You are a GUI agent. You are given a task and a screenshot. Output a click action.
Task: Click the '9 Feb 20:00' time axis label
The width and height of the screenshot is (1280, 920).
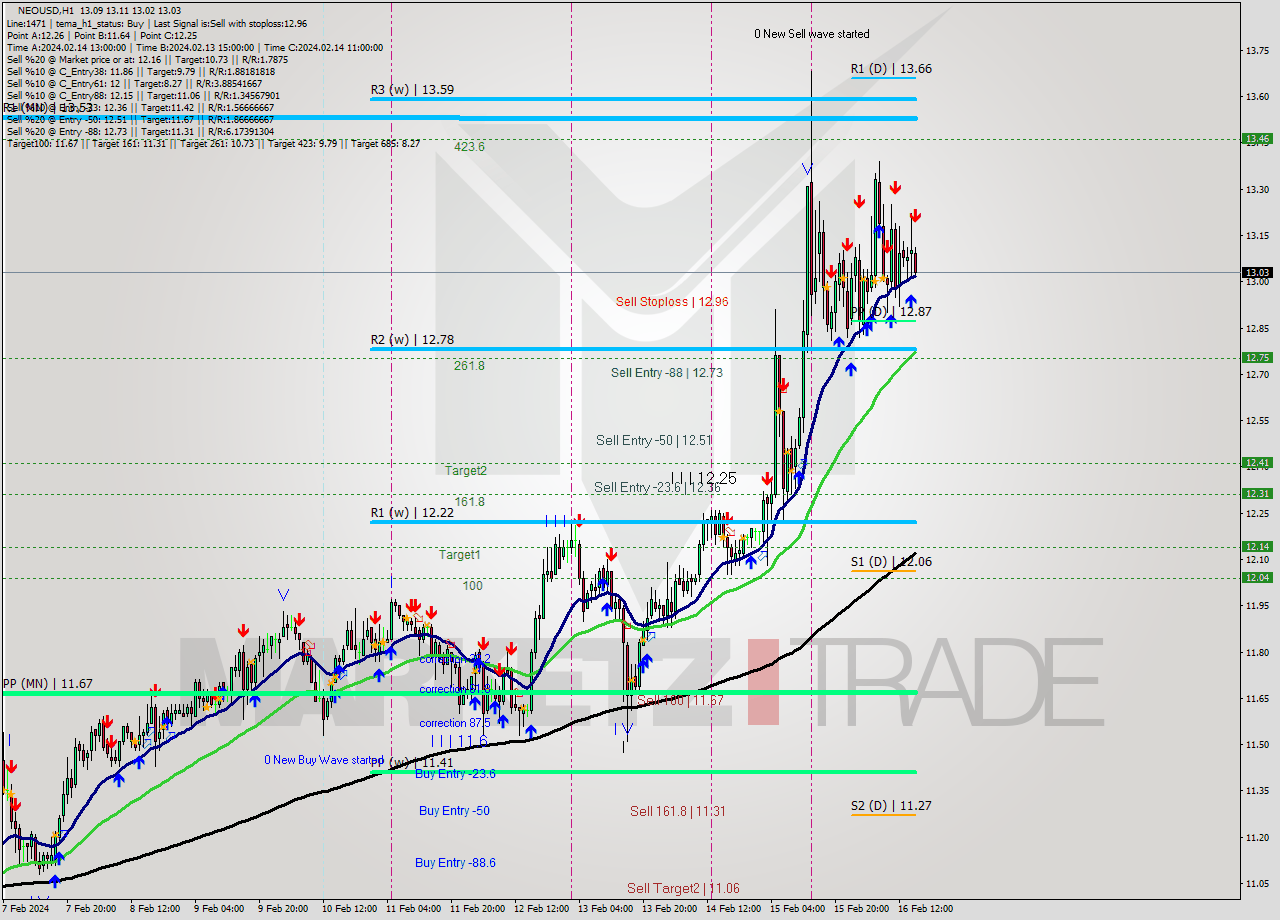pyautogui.click(x=284, y=909)
